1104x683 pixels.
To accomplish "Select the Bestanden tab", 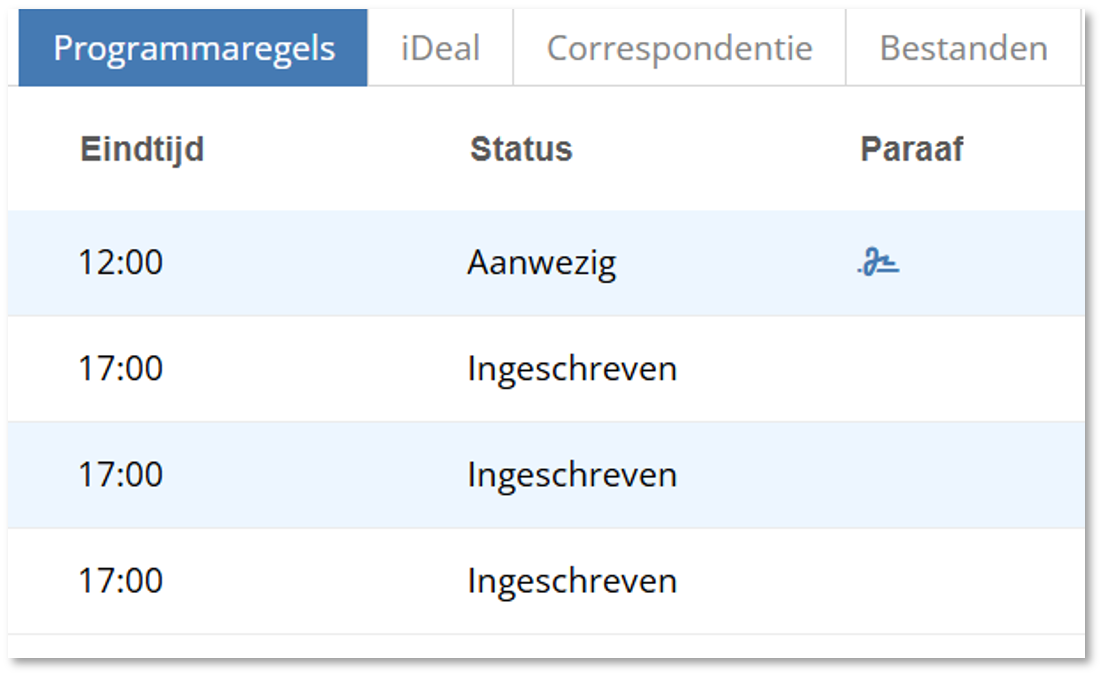I will pos(963,48).
